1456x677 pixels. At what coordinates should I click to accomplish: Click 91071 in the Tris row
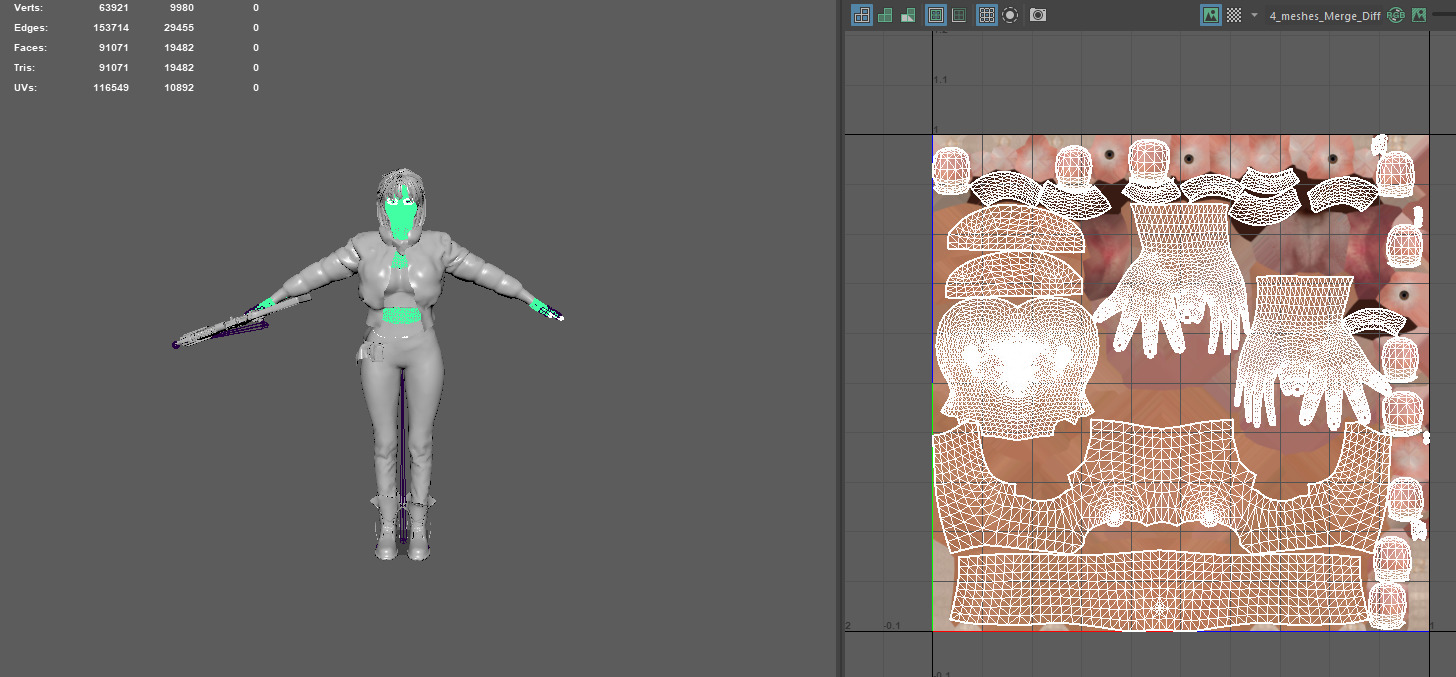tap(113, 68)
